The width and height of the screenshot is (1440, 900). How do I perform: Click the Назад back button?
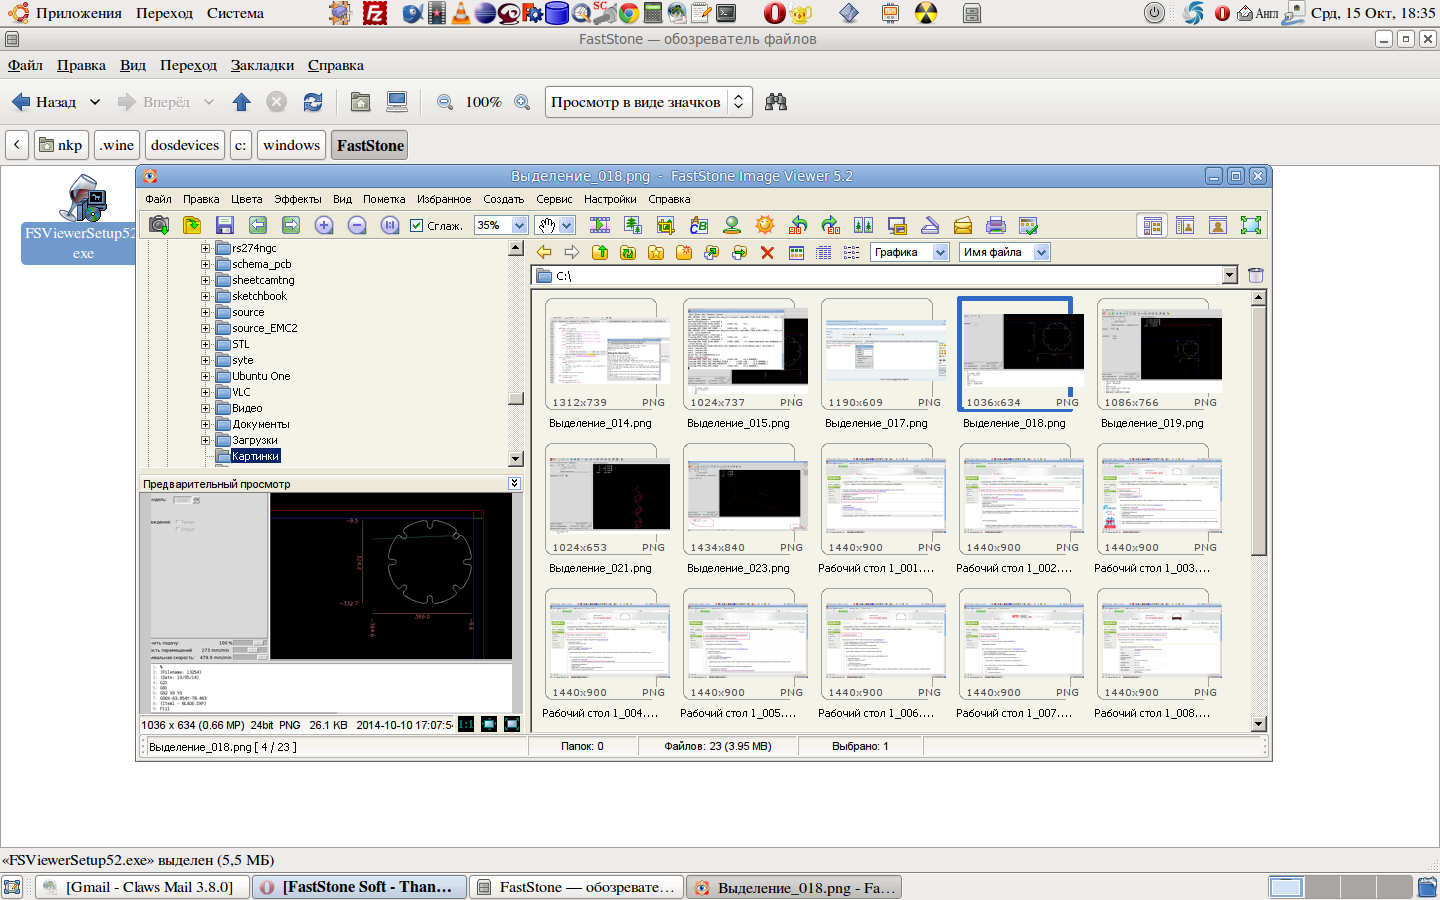point(45,102)
